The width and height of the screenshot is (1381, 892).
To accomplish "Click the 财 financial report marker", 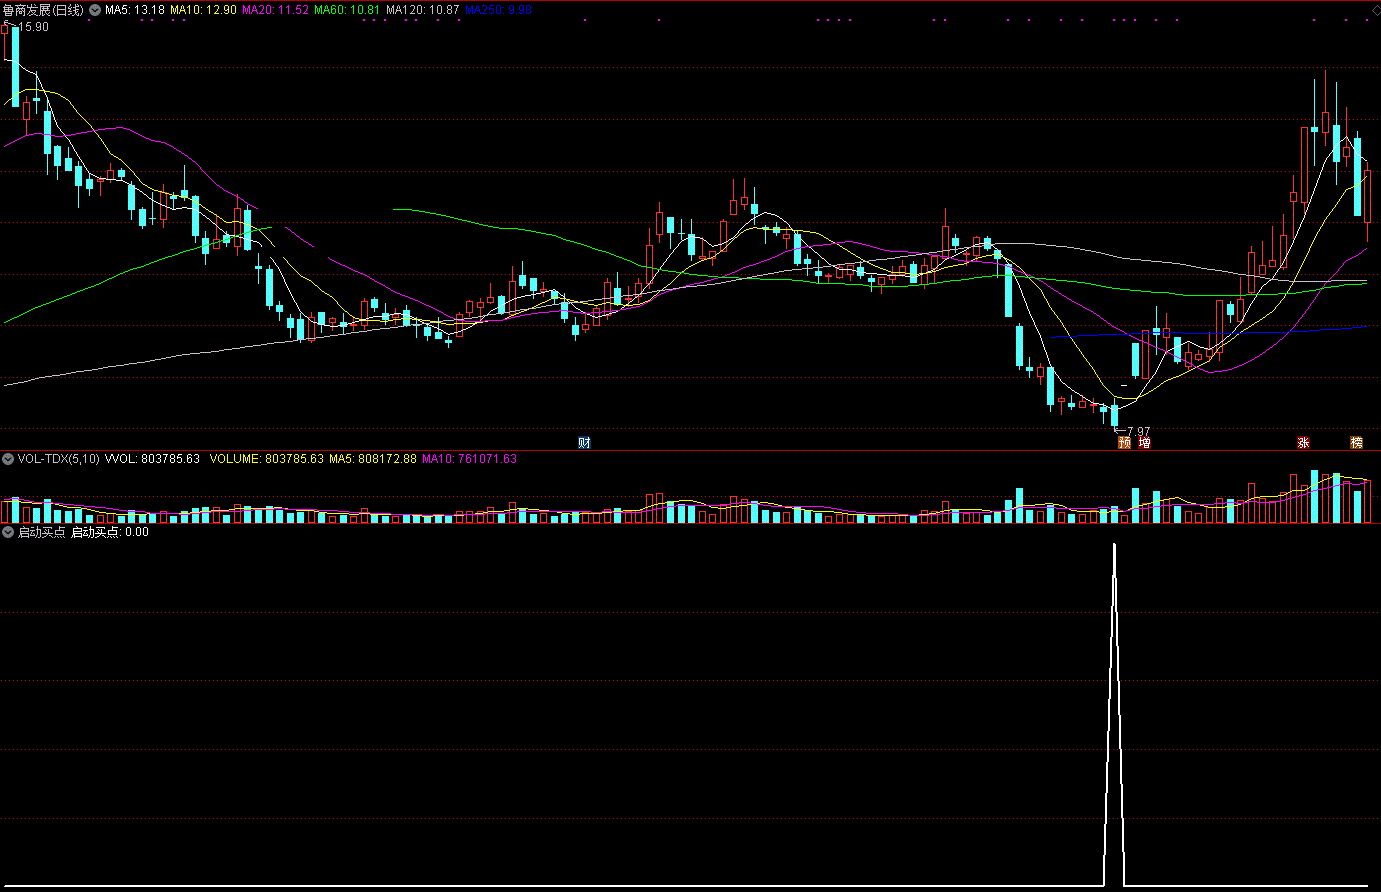I will click(584, 442).
